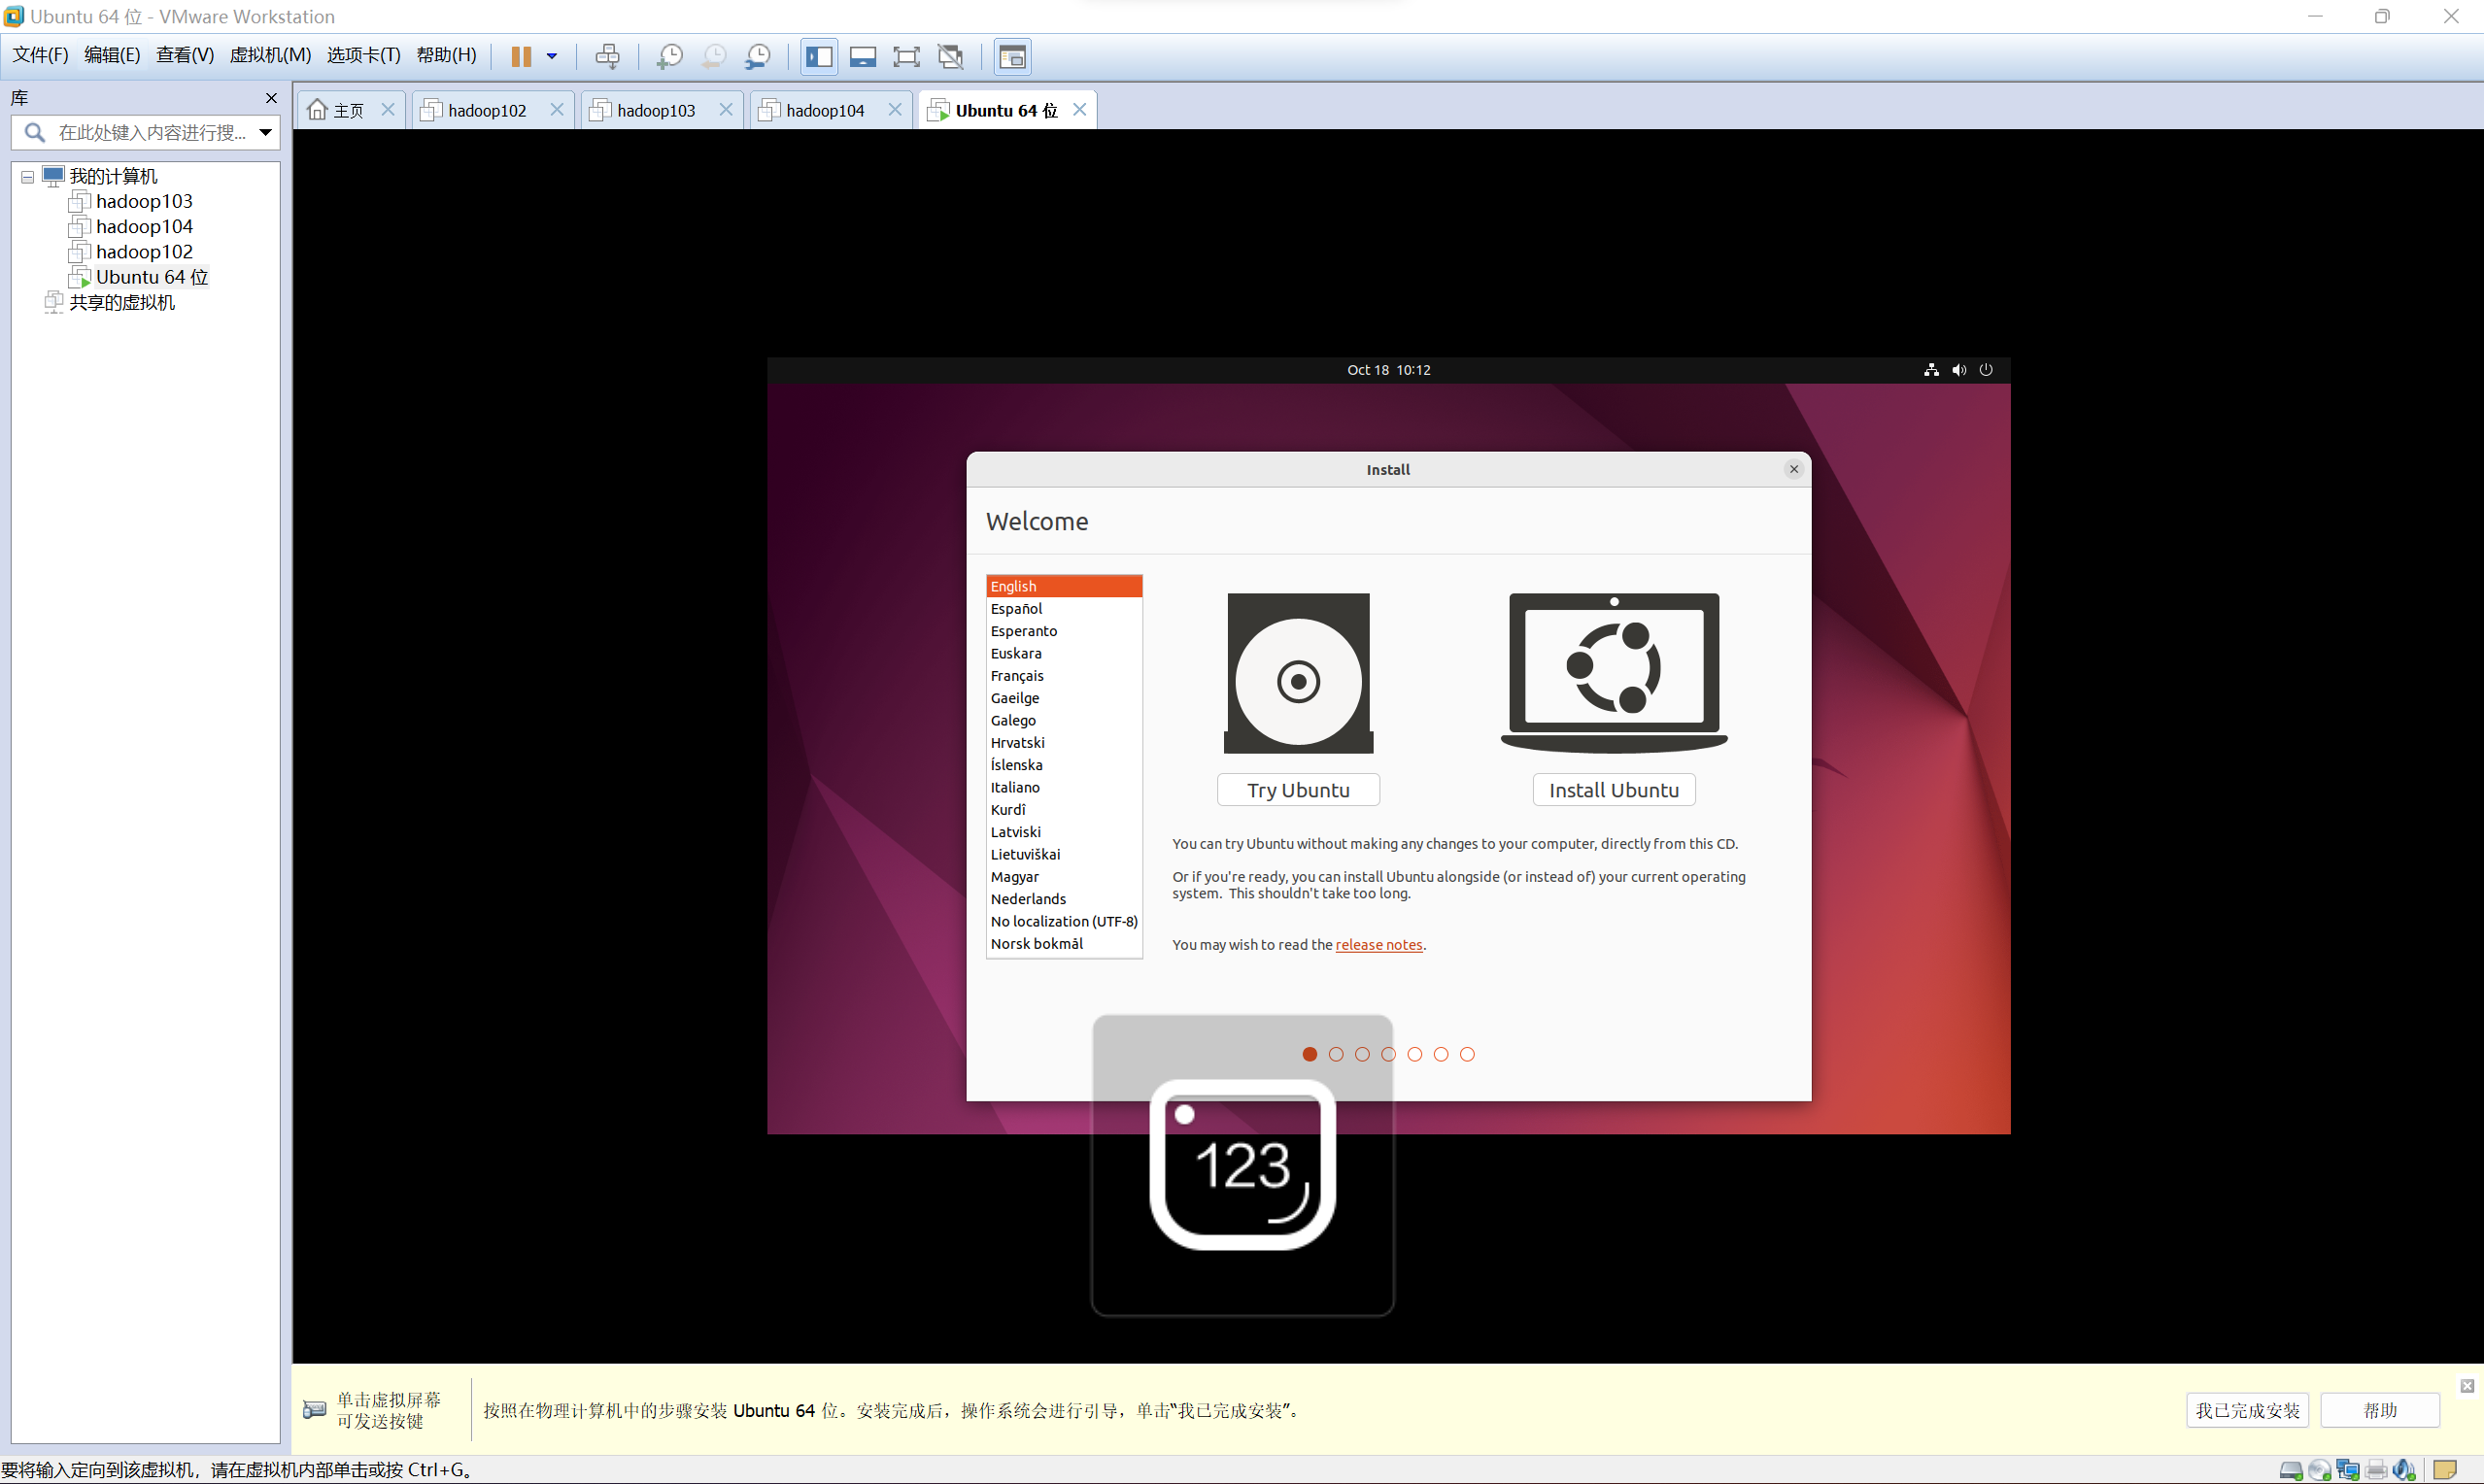Click the Install Ubuntu button
The image size is (2484, 1484).
click(1613, 790)
